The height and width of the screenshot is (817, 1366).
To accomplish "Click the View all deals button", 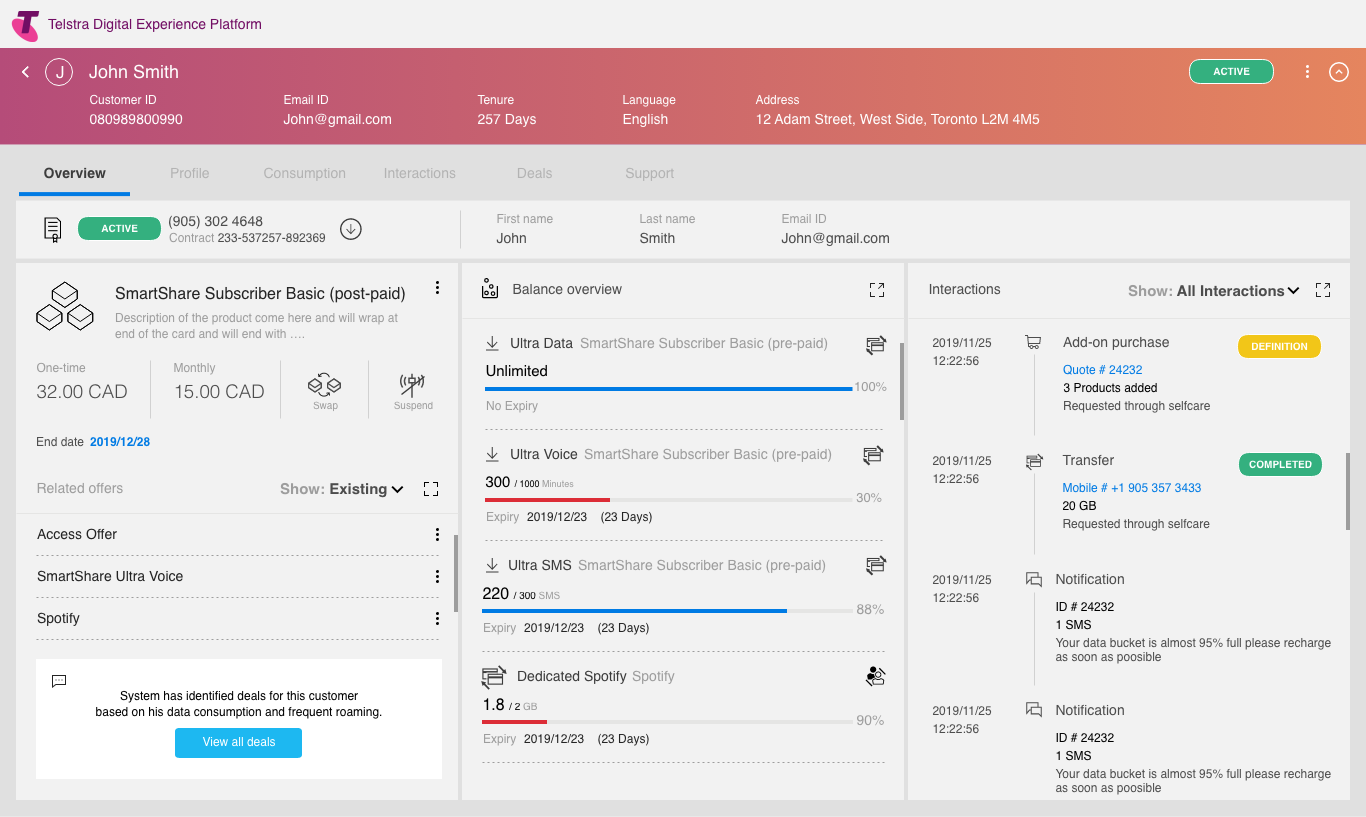I will tap(238, 742).
